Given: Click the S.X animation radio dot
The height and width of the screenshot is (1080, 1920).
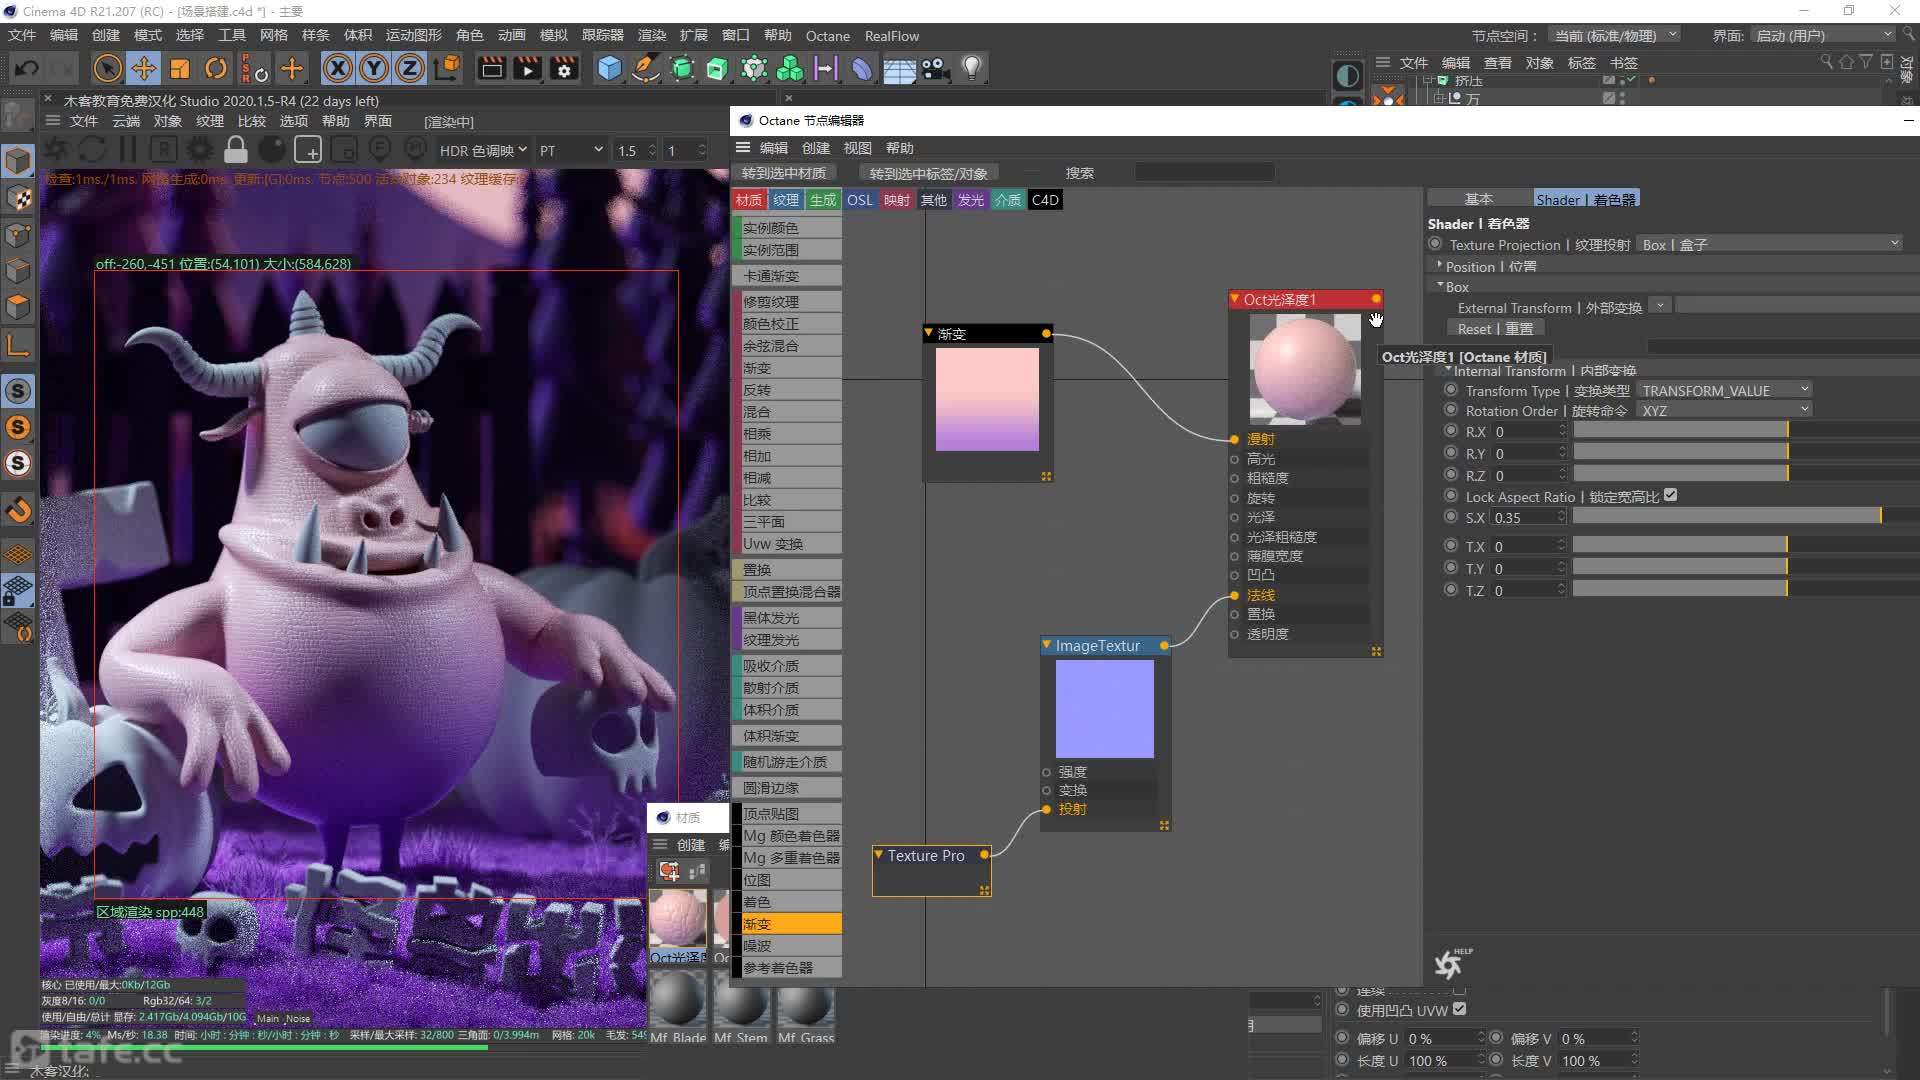Looking at the screenshot, I should pos(1451,517).
